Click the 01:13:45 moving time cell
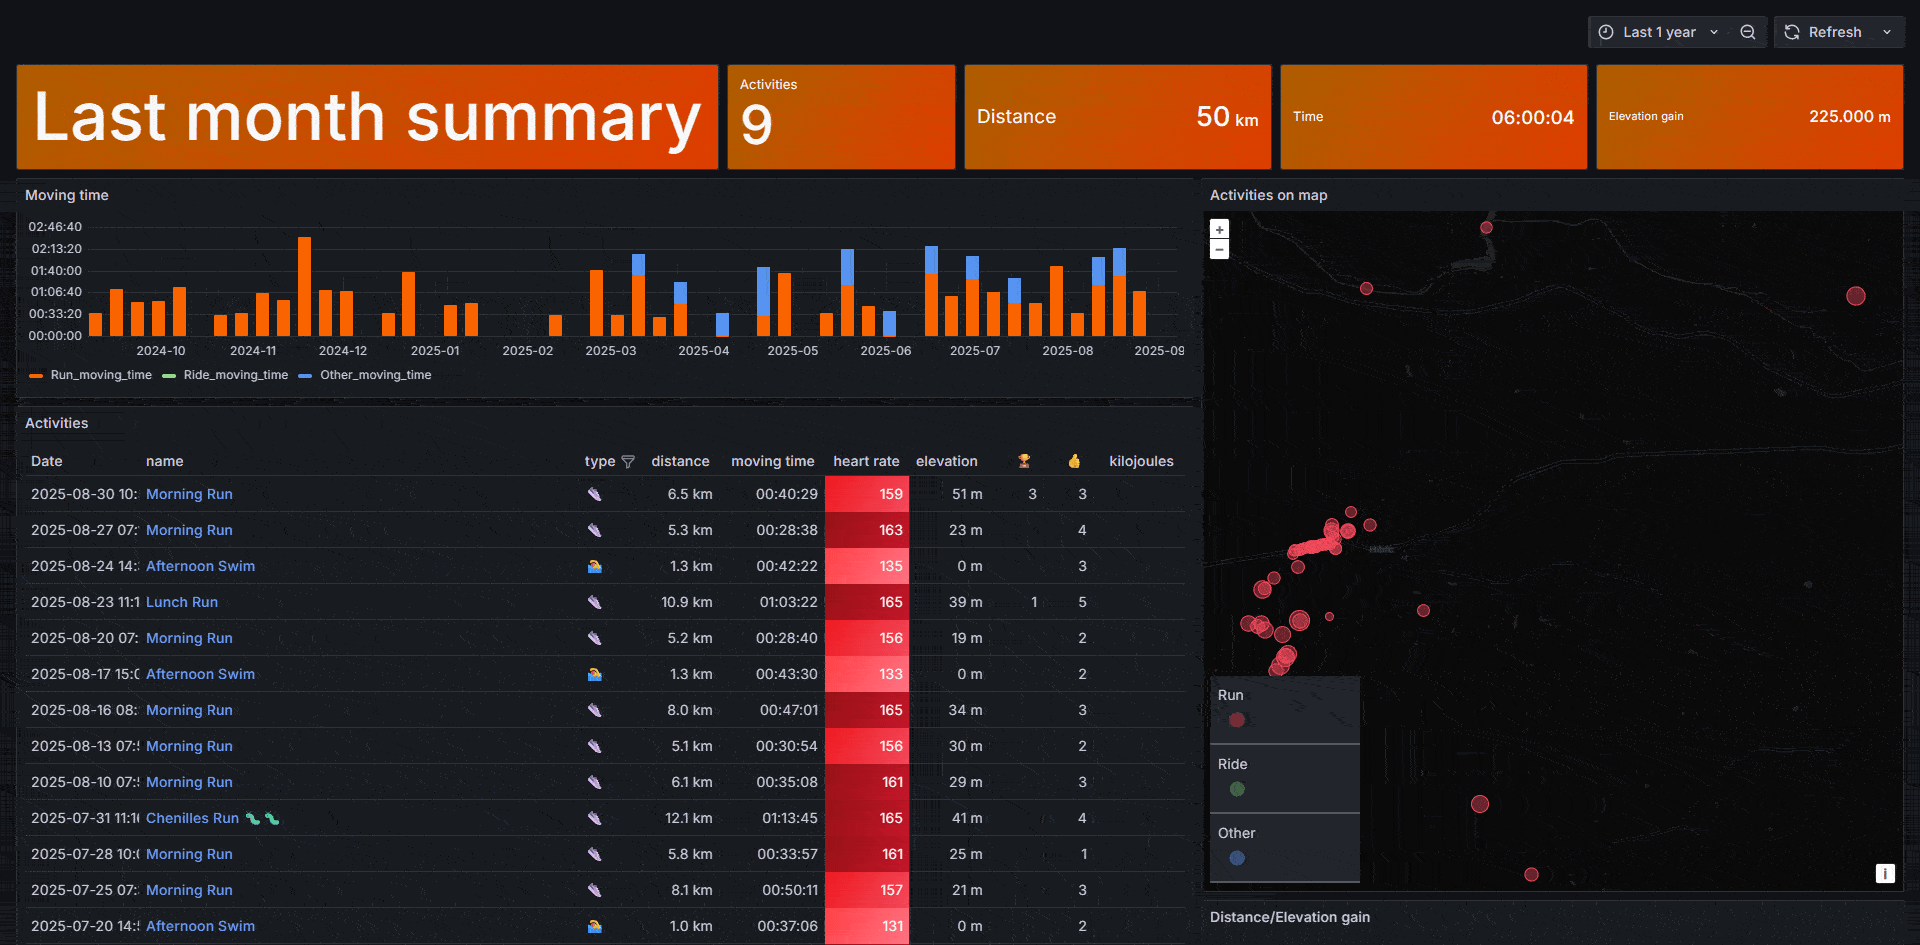 point(789,818)
